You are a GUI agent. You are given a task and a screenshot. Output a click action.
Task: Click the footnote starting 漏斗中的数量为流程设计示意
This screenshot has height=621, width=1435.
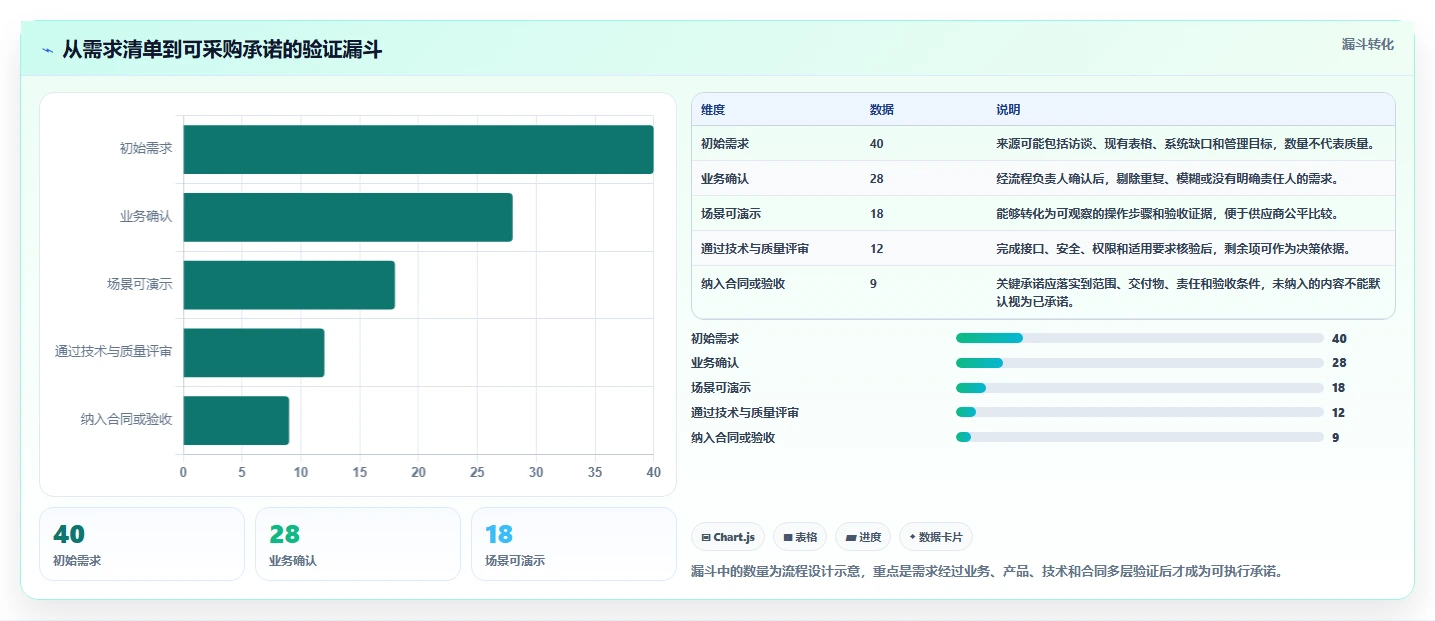click(987, 572)
